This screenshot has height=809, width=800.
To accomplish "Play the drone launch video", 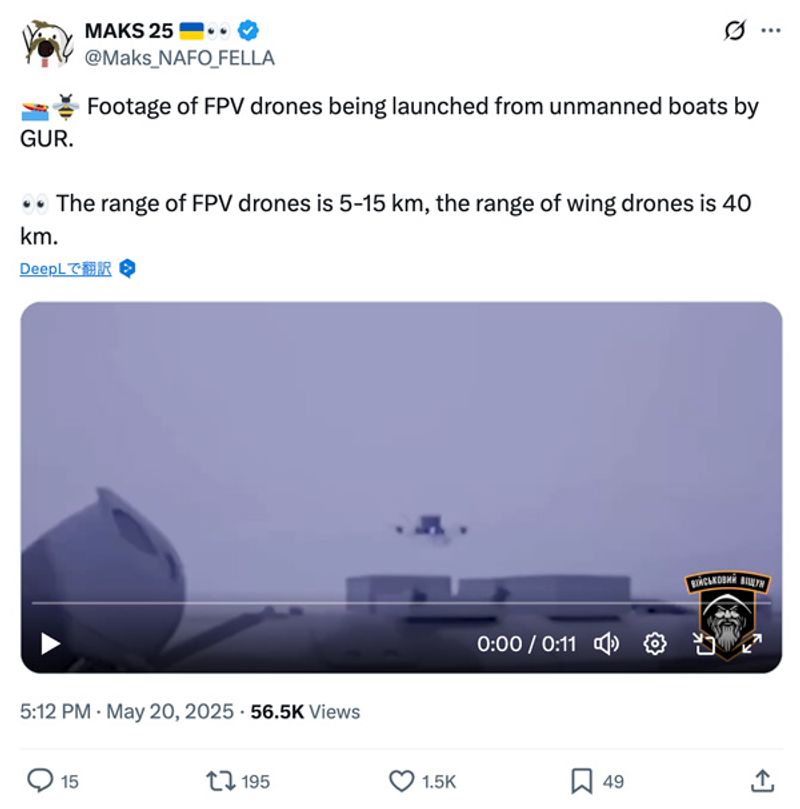I will tap(51, 644).
